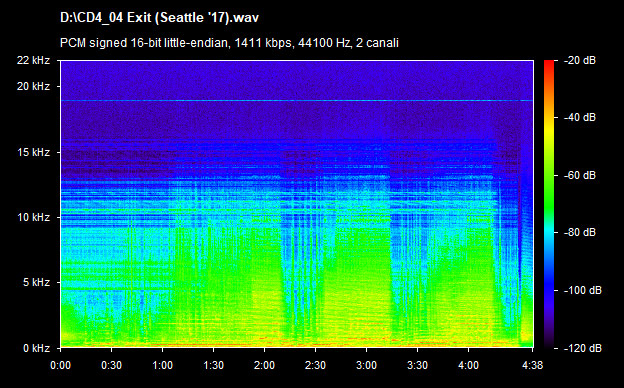The width and height of the screenshot is (624, 388).
Task: Click the 20 kHz frequency axis label
Action: coord(33,86)
